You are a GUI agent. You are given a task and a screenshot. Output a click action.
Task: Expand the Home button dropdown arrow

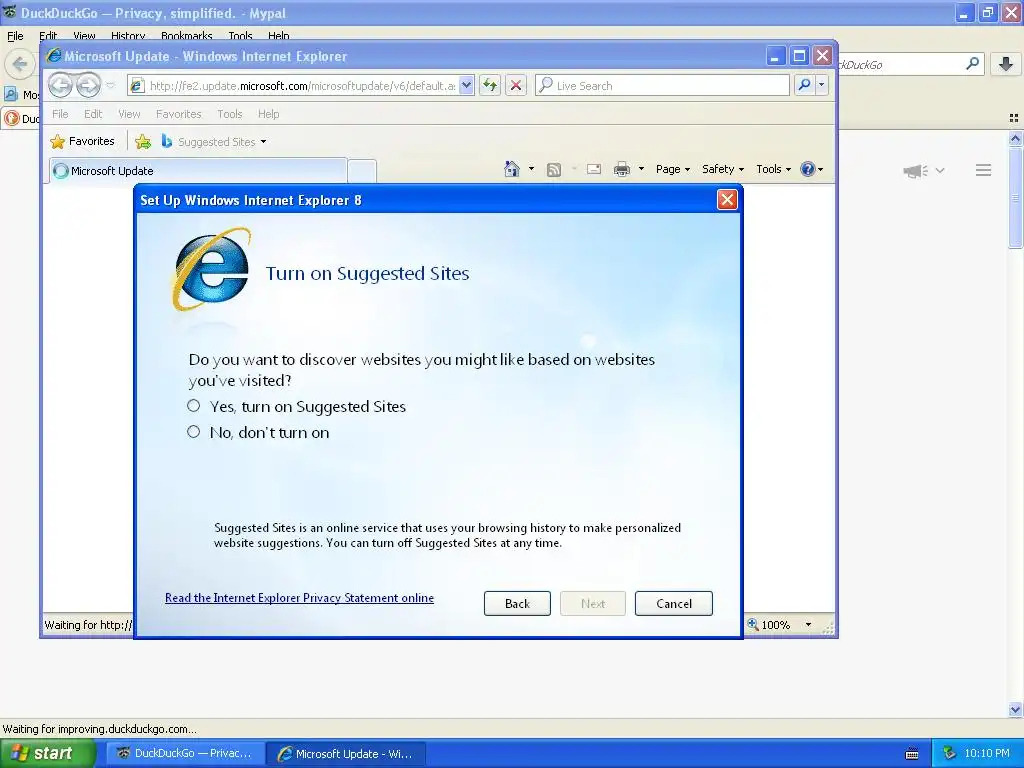pos(531,169)
